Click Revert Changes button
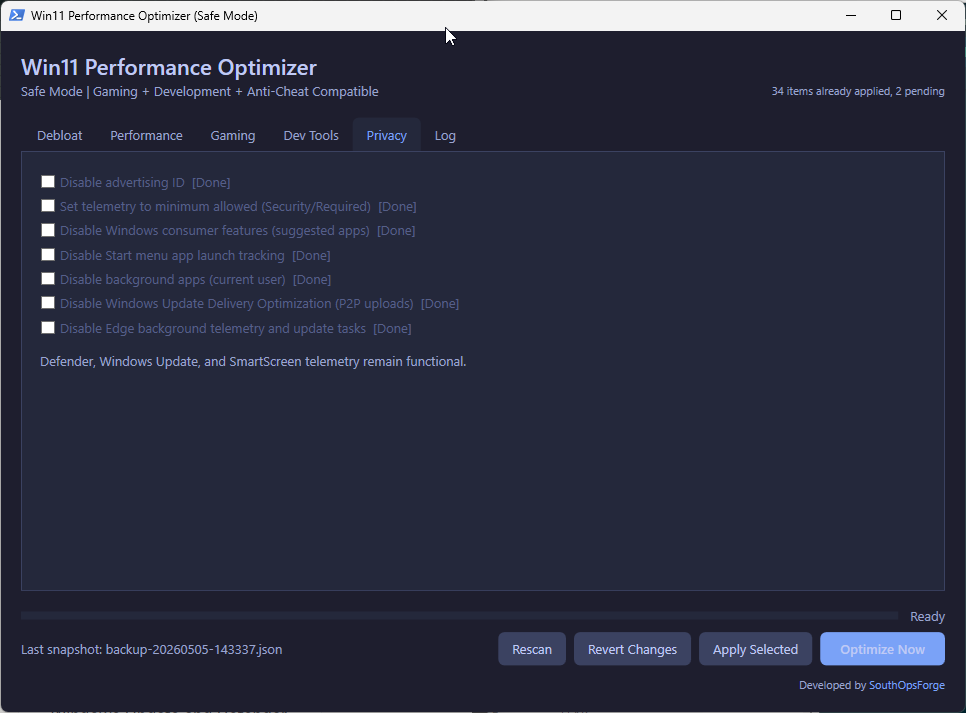This screenshot has height=713, width=966. [x=632, y=649]
